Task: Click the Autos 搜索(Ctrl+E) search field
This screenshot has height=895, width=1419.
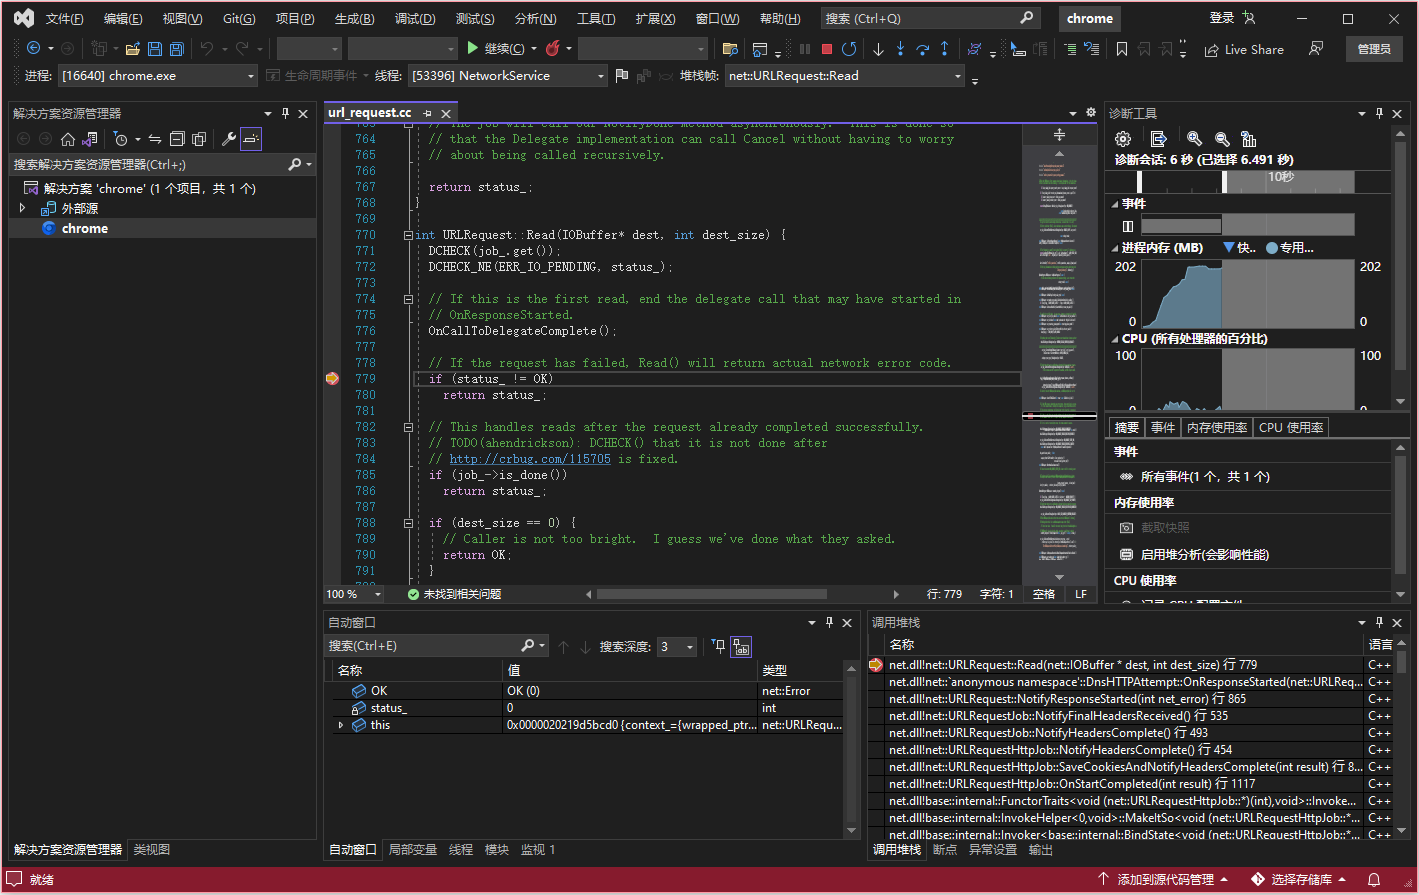Action: [436, 647]
